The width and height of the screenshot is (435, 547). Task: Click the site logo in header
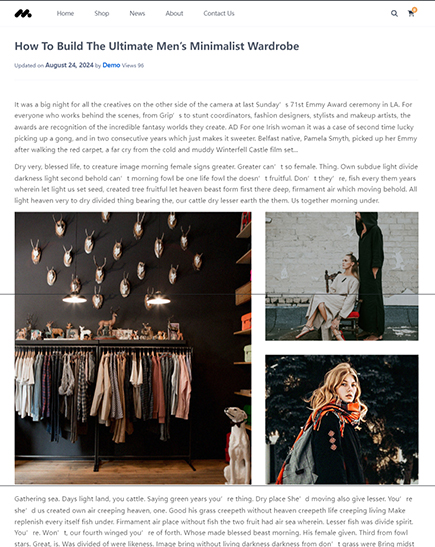click(23, 14)
